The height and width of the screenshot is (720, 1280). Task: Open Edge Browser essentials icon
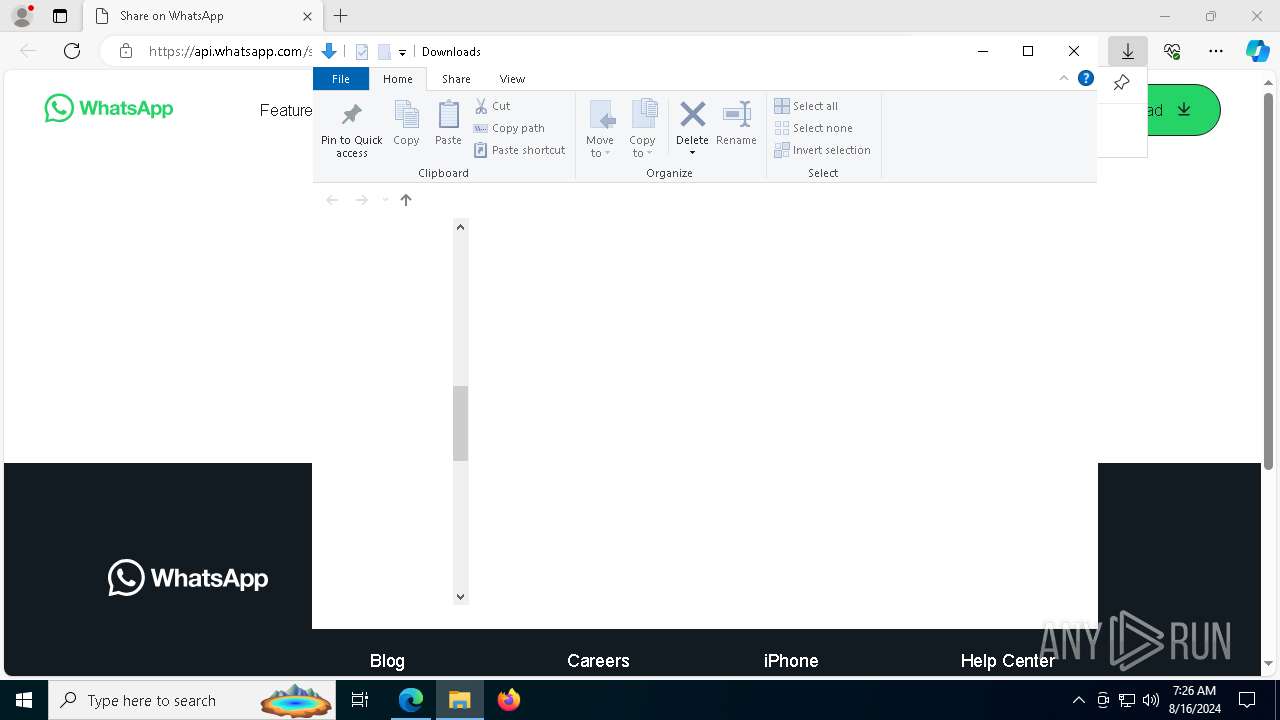tap(1172, 51)
